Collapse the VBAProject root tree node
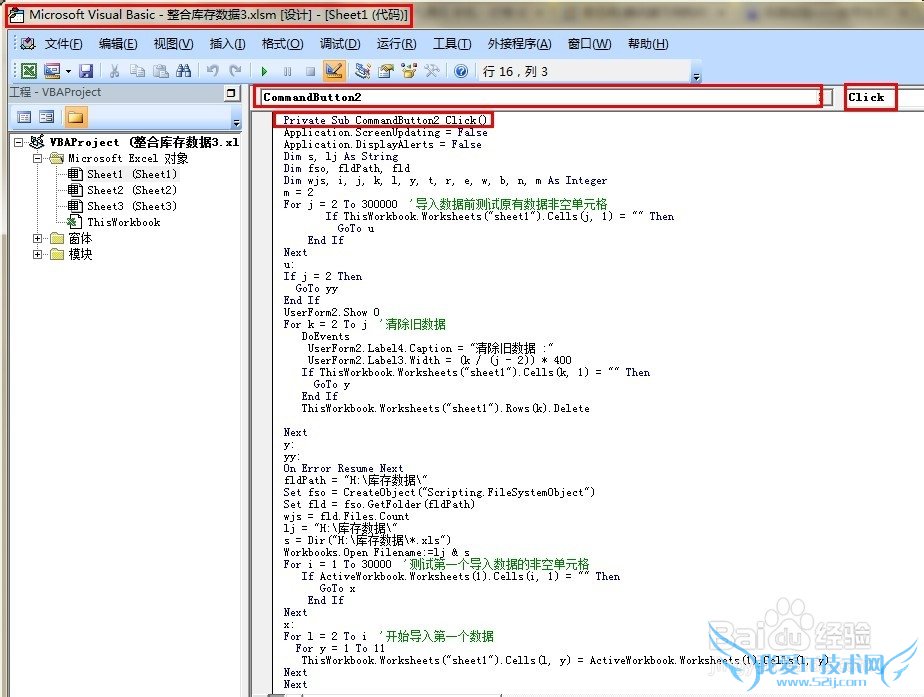 click(x=19, y=142)
